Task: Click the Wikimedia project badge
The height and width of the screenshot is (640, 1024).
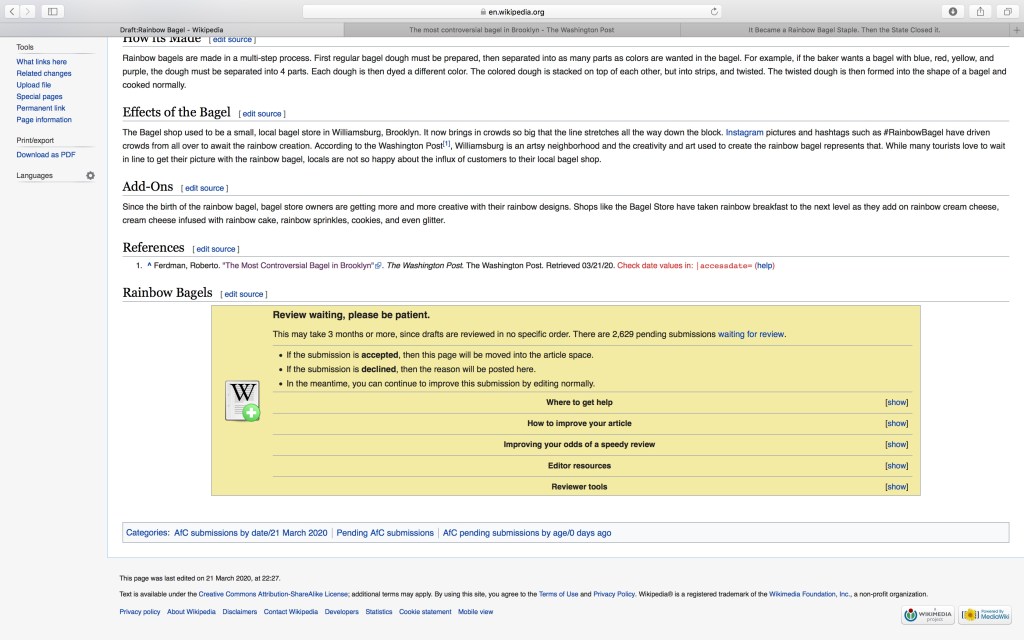Action: click(x=926, y=615)
